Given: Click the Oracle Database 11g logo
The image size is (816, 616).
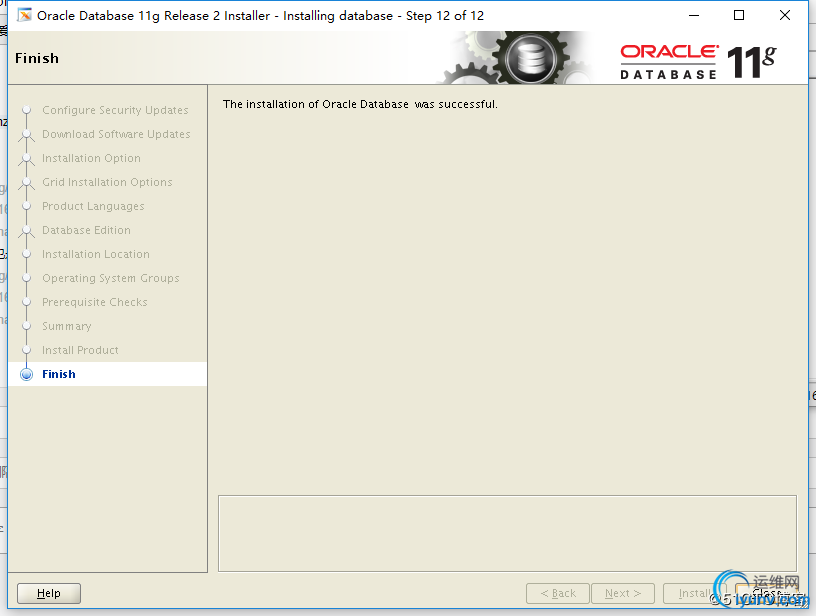Looking at the screenshot, I should click(x=697, y=62).
